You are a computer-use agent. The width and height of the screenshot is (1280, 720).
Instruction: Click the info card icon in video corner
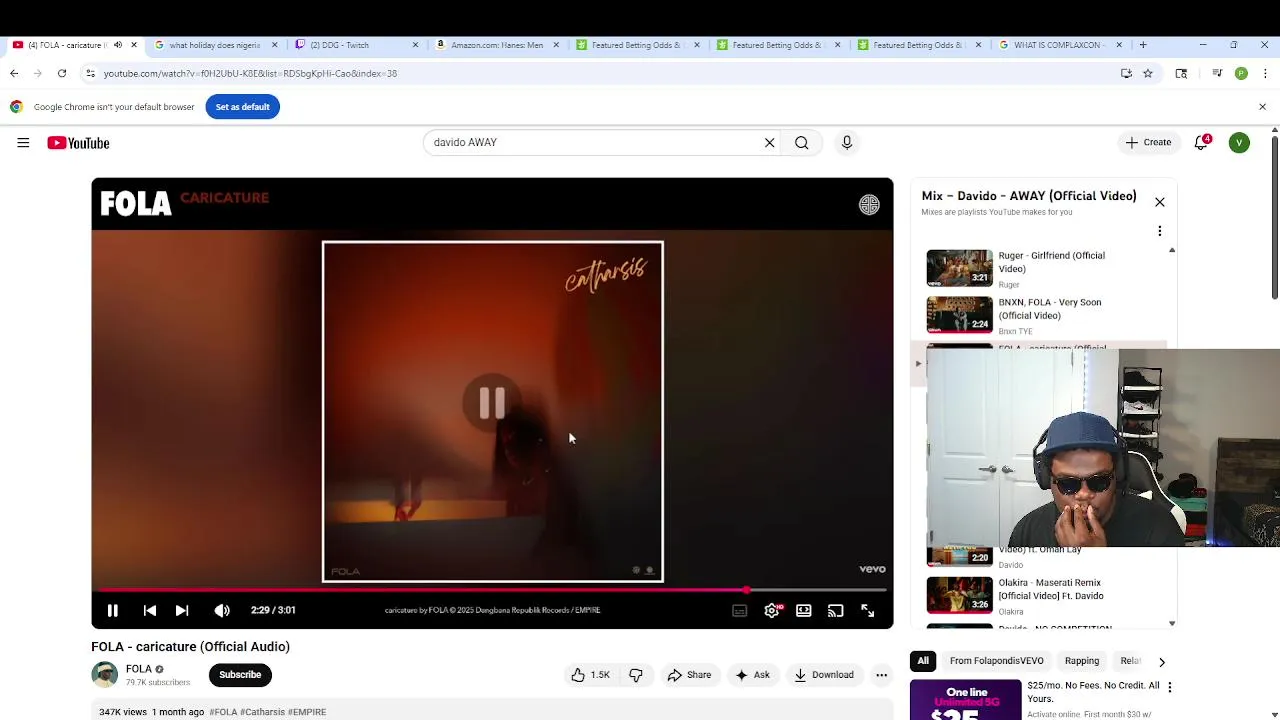coord(869,205)
